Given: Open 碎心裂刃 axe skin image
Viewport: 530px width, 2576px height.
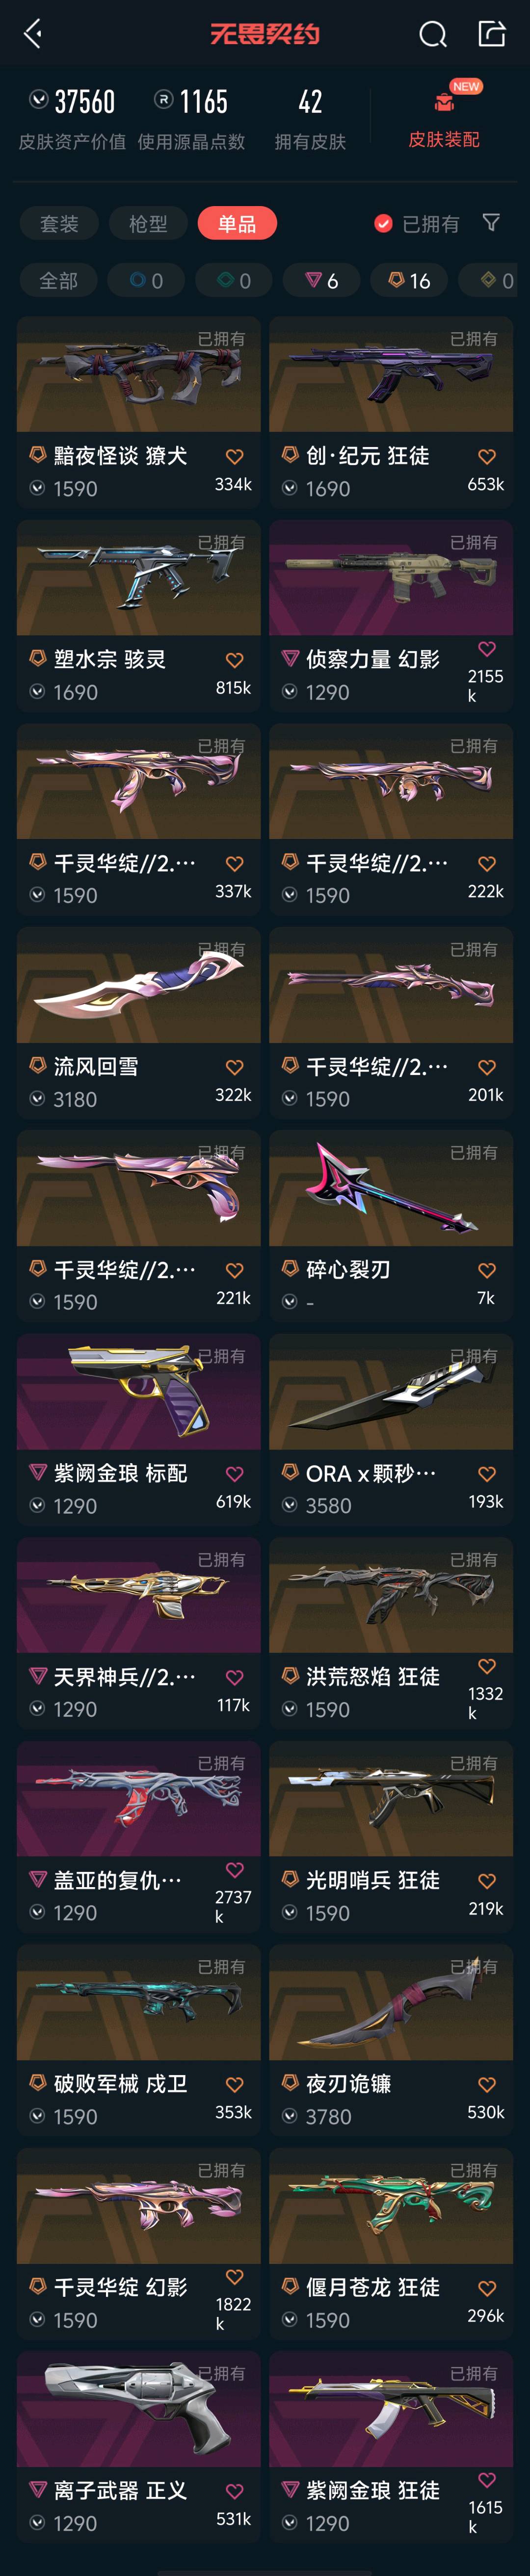Looking at the screenshot, I should pyautogui.click(x=391, y=1188).
